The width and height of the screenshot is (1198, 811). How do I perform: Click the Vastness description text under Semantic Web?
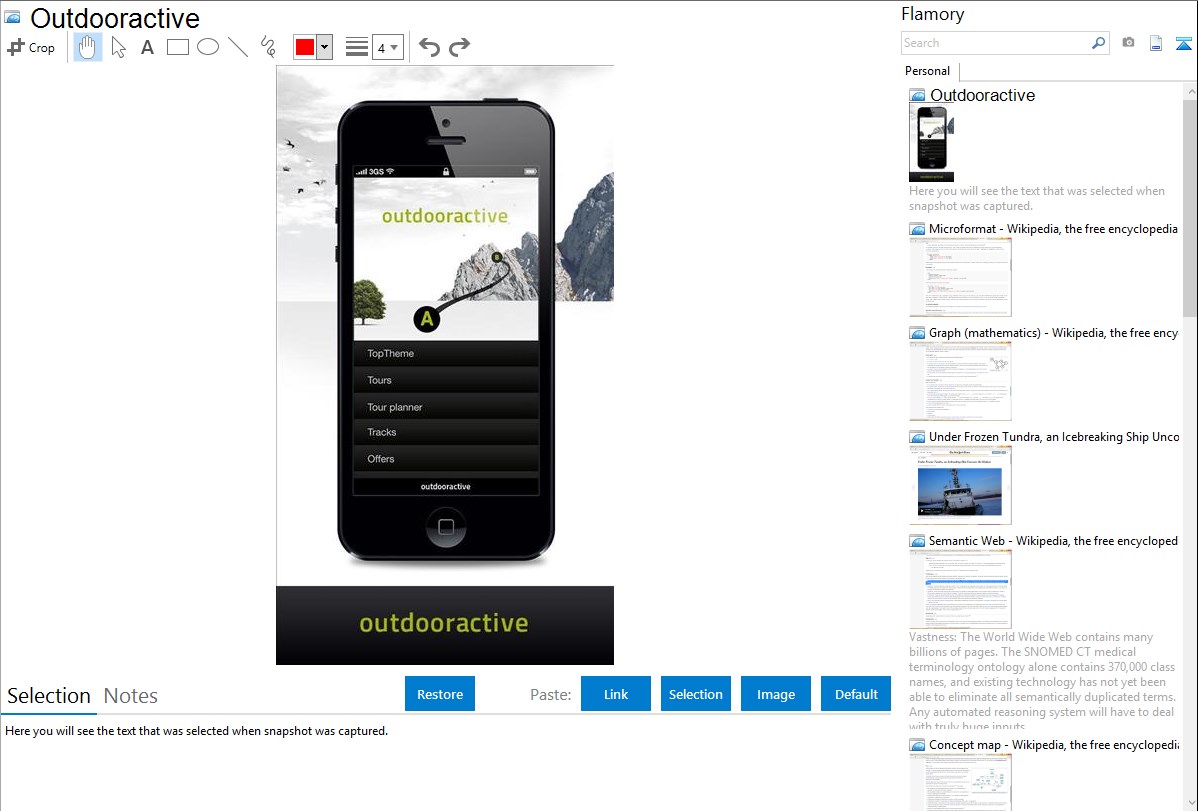[1043, 681]
